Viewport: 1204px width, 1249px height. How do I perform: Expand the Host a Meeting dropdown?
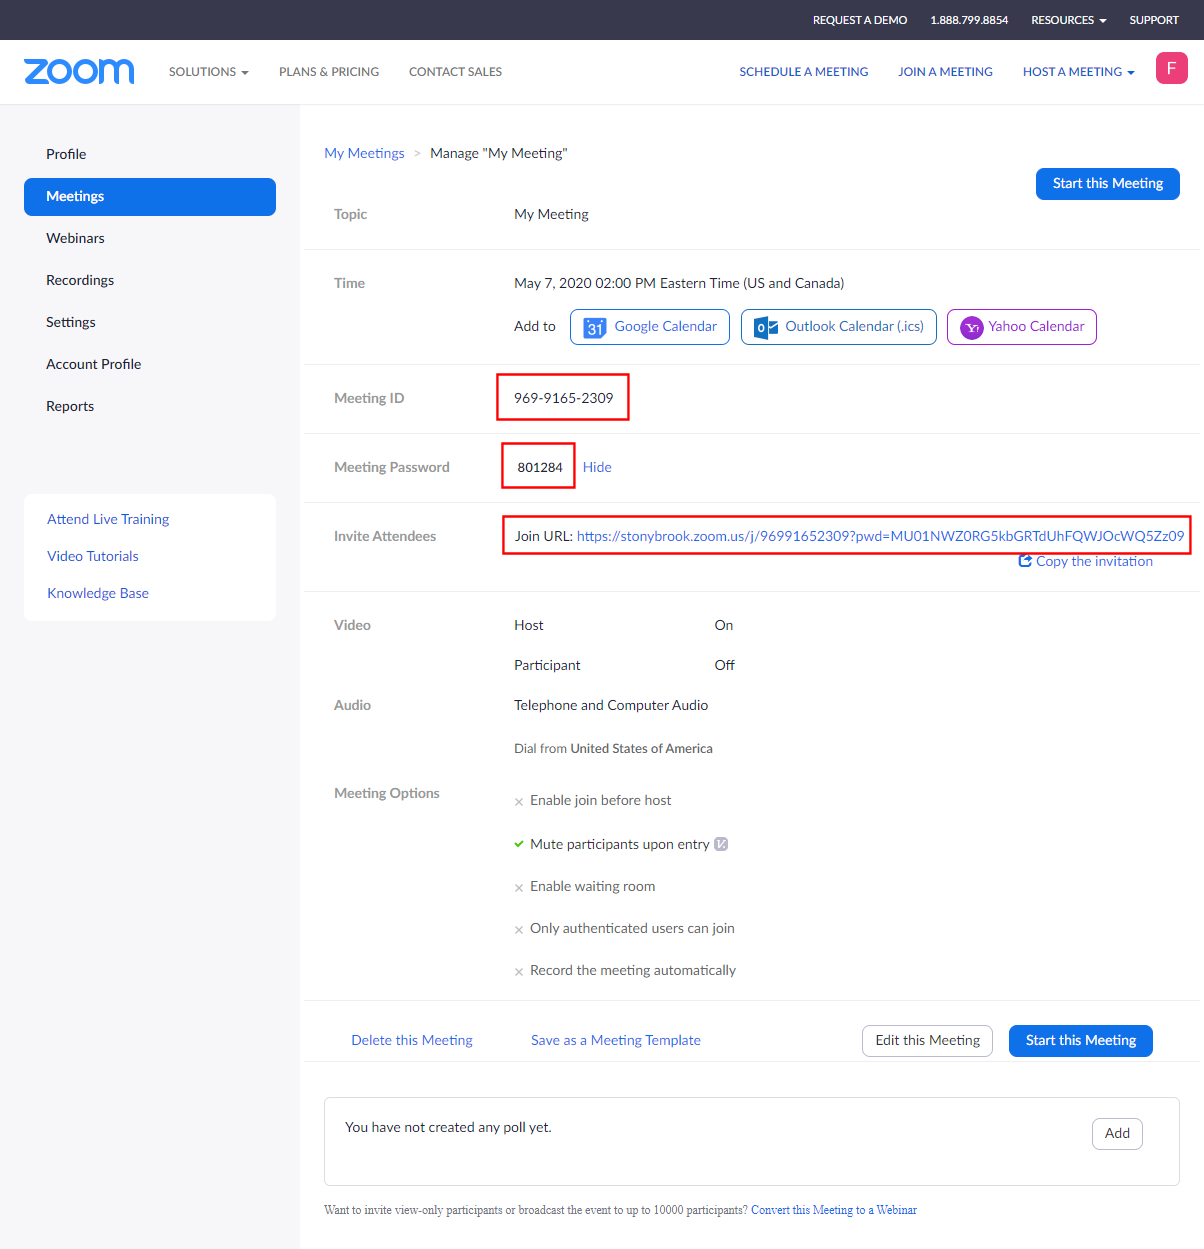(1078, 72)
